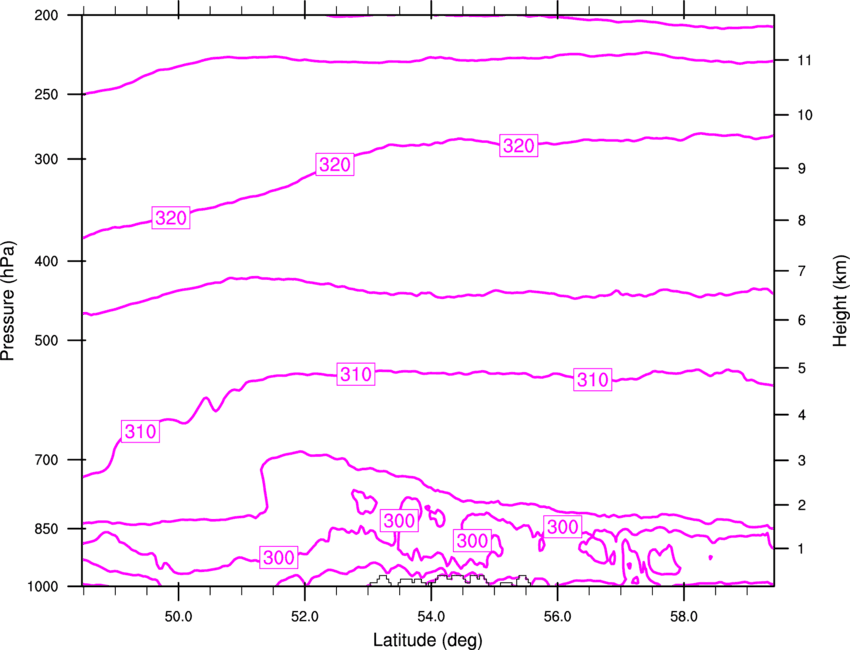Click the 56.0 latitude tick label

point(558,617)
